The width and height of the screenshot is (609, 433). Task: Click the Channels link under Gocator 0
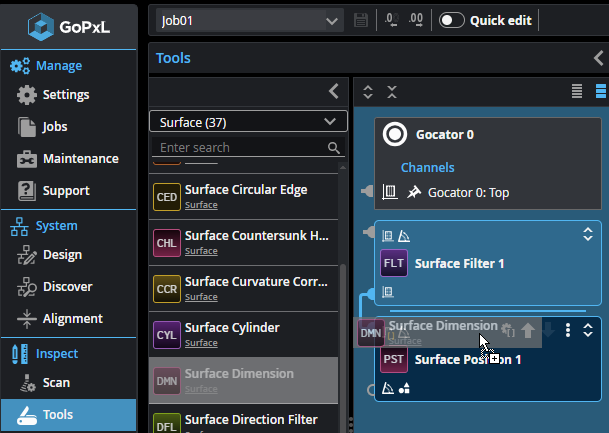[428, 167]
